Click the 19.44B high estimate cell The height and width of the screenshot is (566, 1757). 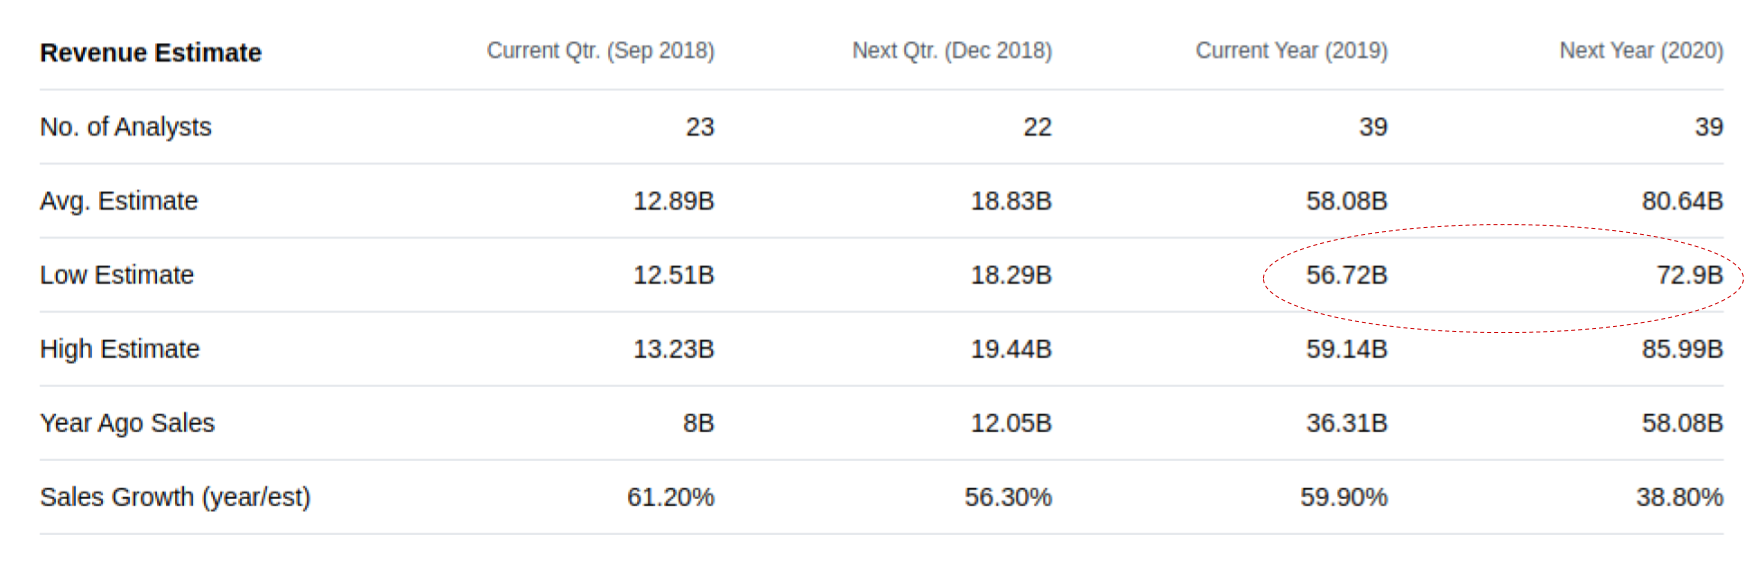1011,349
